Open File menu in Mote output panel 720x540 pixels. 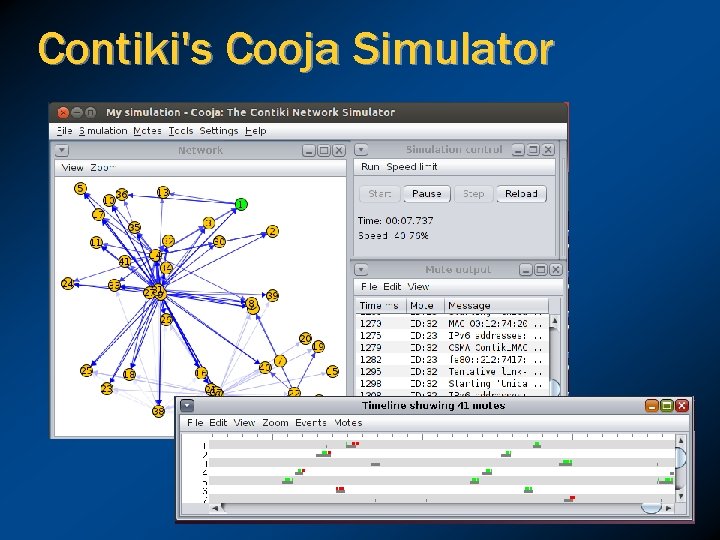369,287
